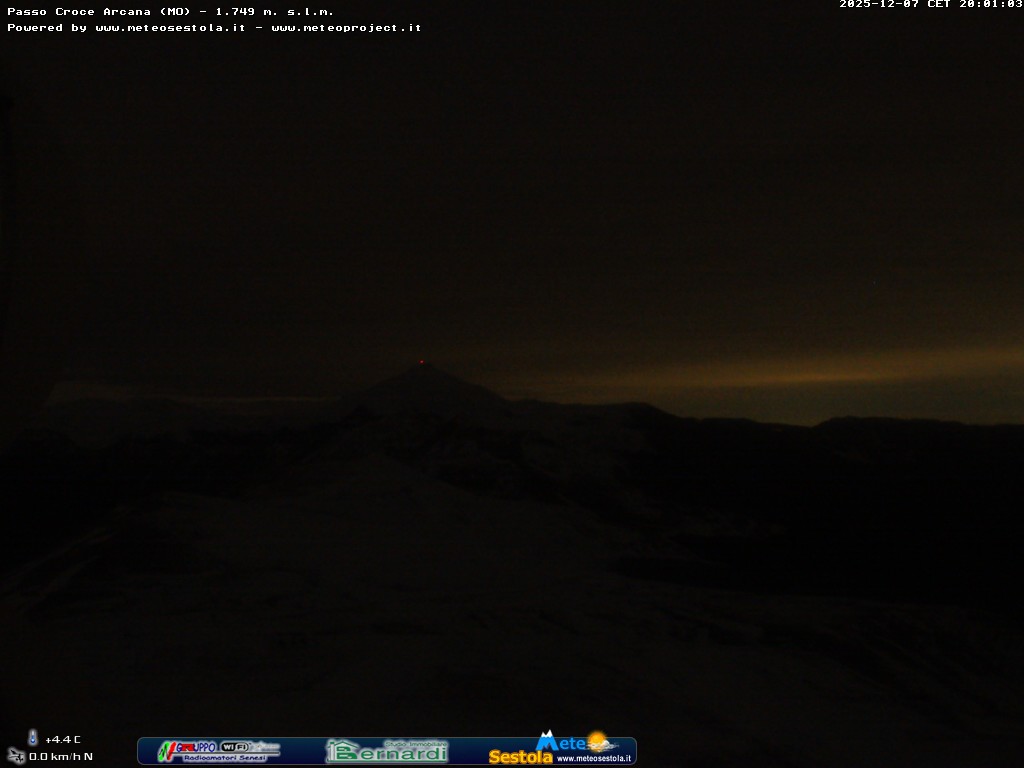Click the +4.4 C temperature reading

click(63, 740)
